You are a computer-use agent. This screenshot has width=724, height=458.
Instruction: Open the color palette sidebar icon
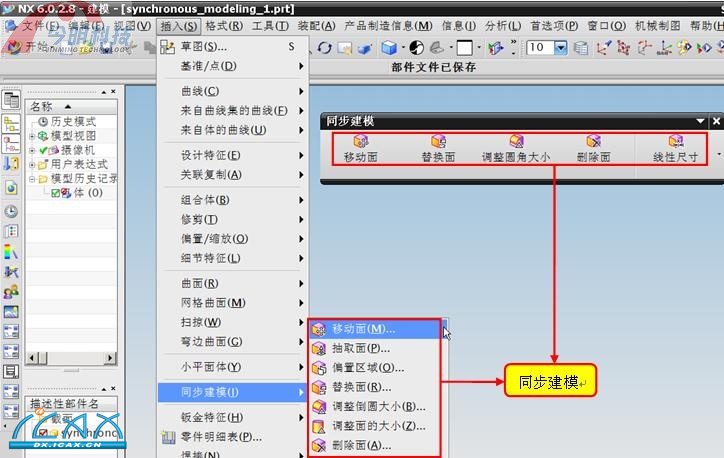[x=11, y=252]
